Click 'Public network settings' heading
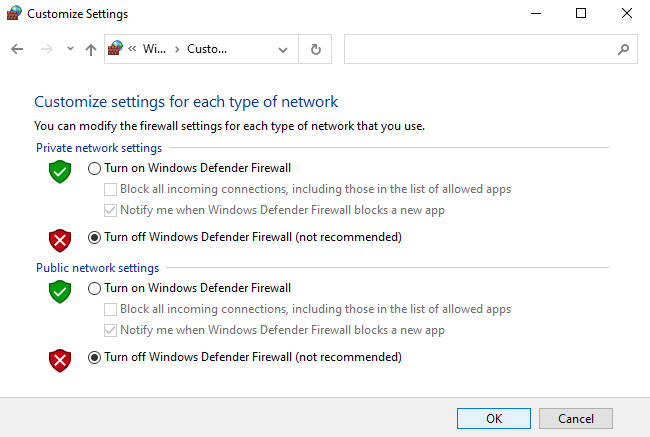 97,268
